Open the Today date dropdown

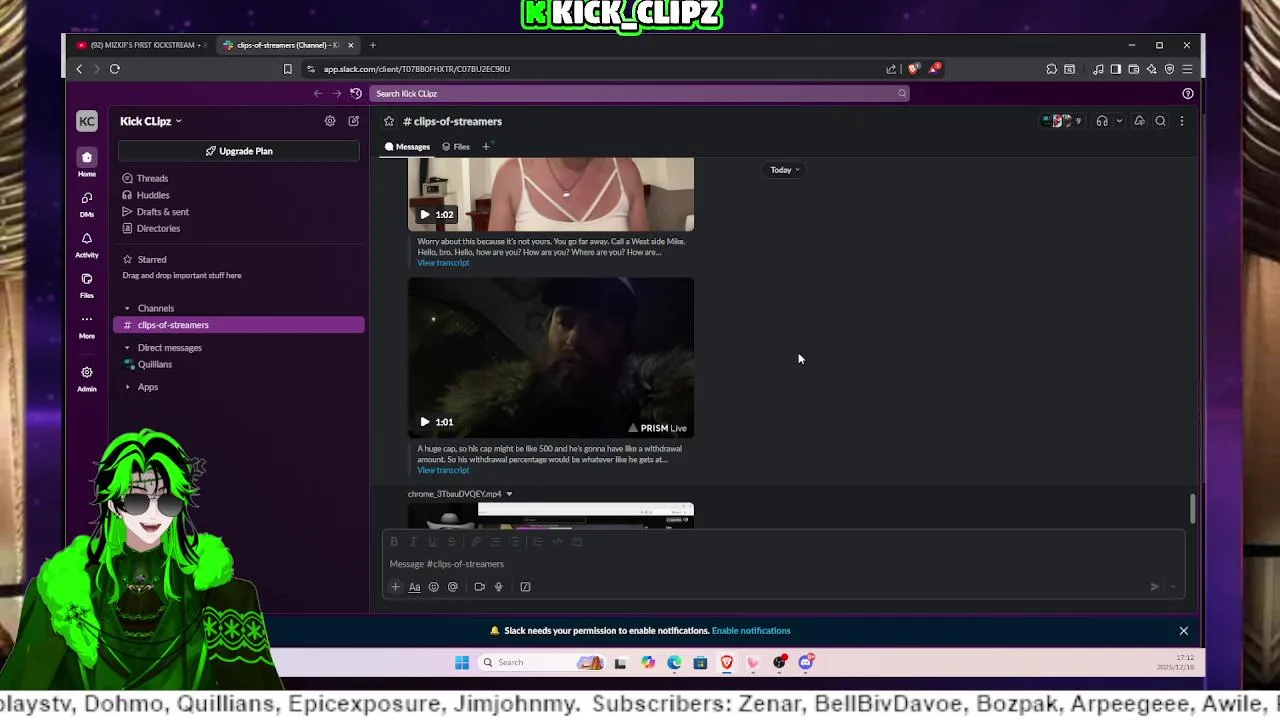tap(785, 170)
